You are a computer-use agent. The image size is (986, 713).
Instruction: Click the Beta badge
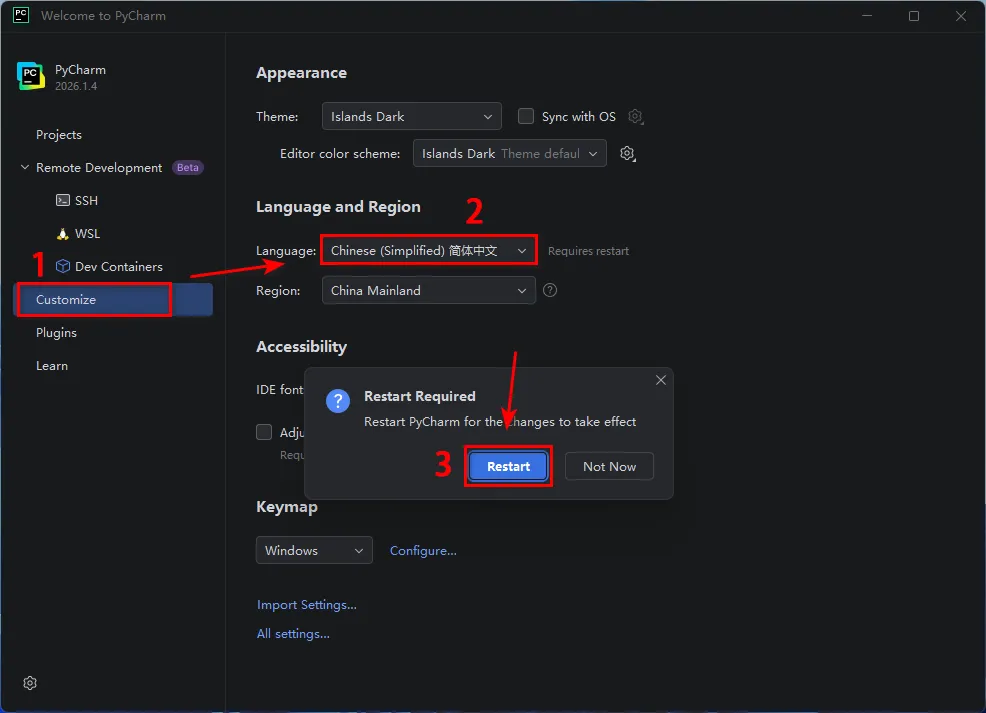pos(187,168)
